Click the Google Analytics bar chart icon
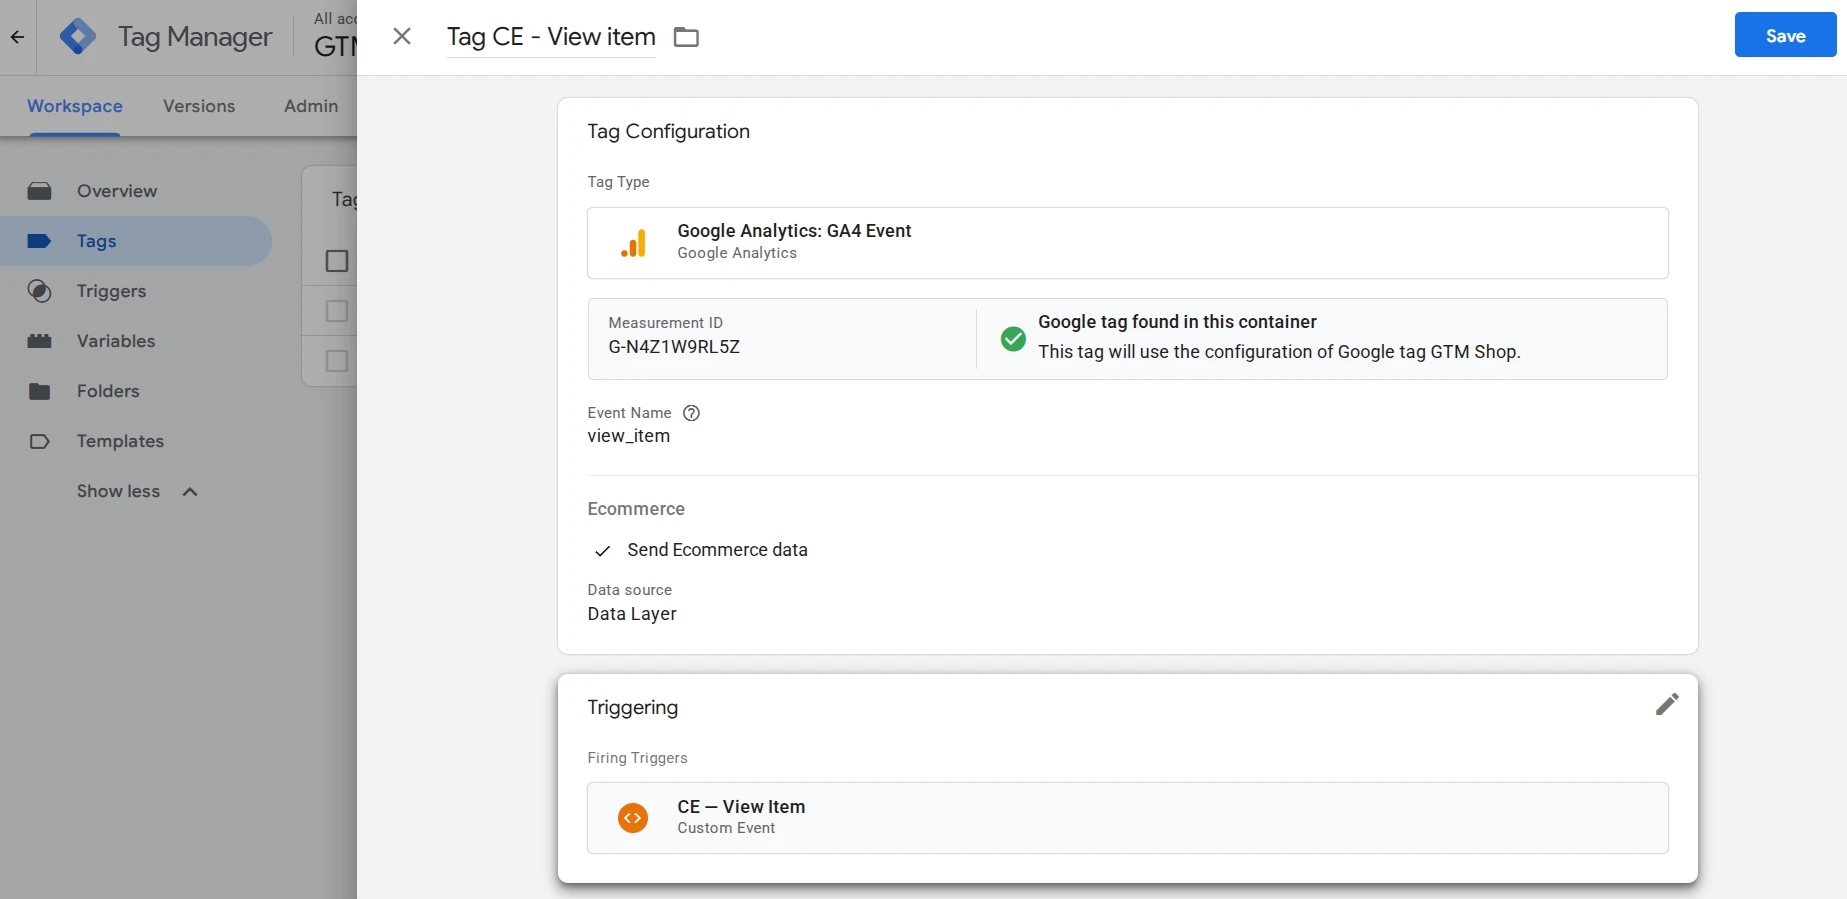This screenshot has height=899, width=1847. 633,243
